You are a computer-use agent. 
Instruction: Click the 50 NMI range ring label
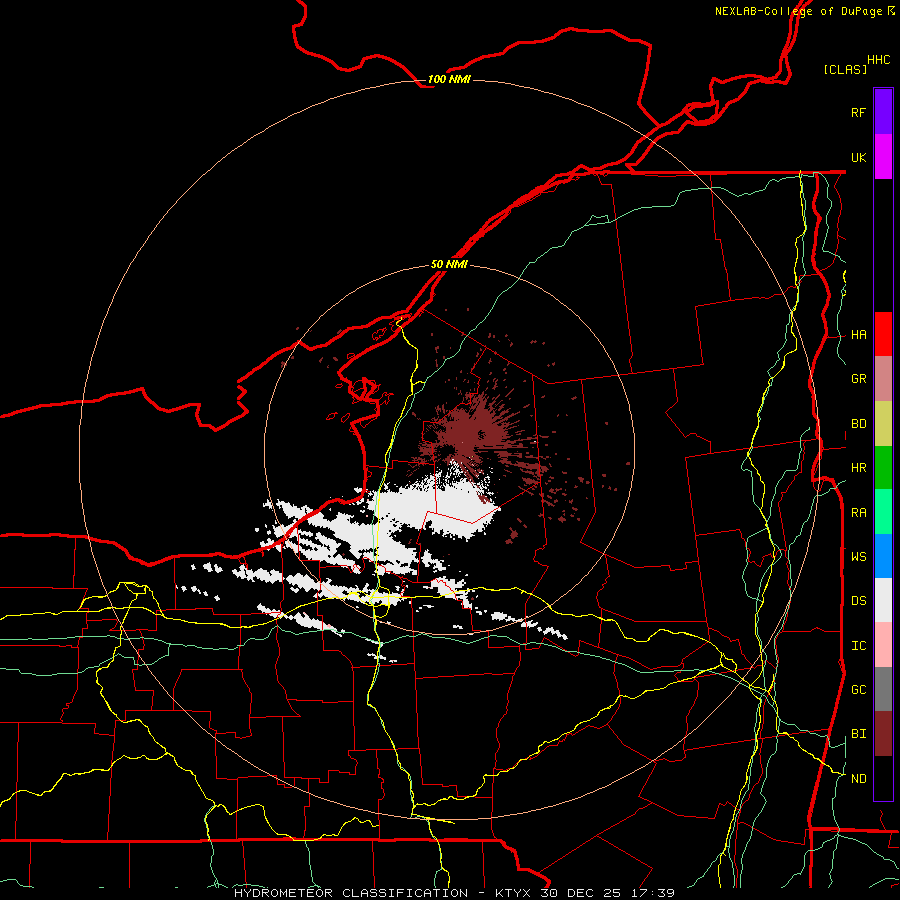coord(449,264)
